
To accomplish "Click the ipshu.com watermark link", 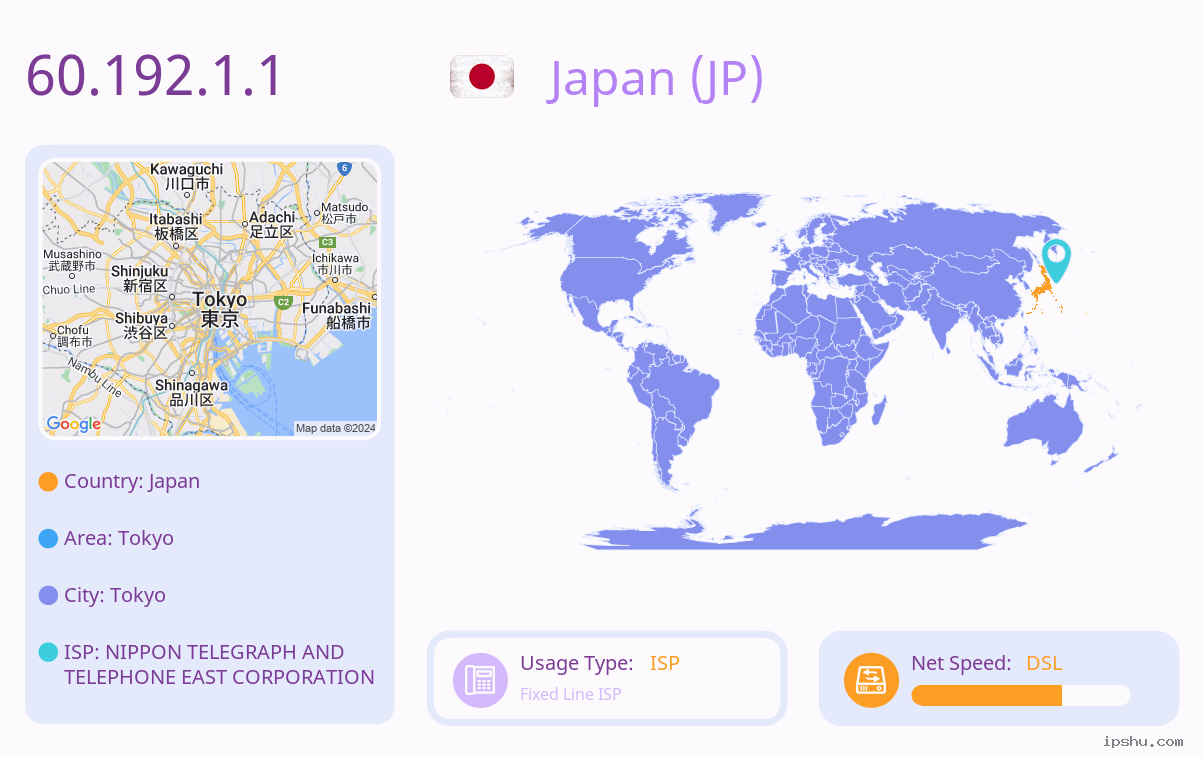I will [x=1143, y=741].
